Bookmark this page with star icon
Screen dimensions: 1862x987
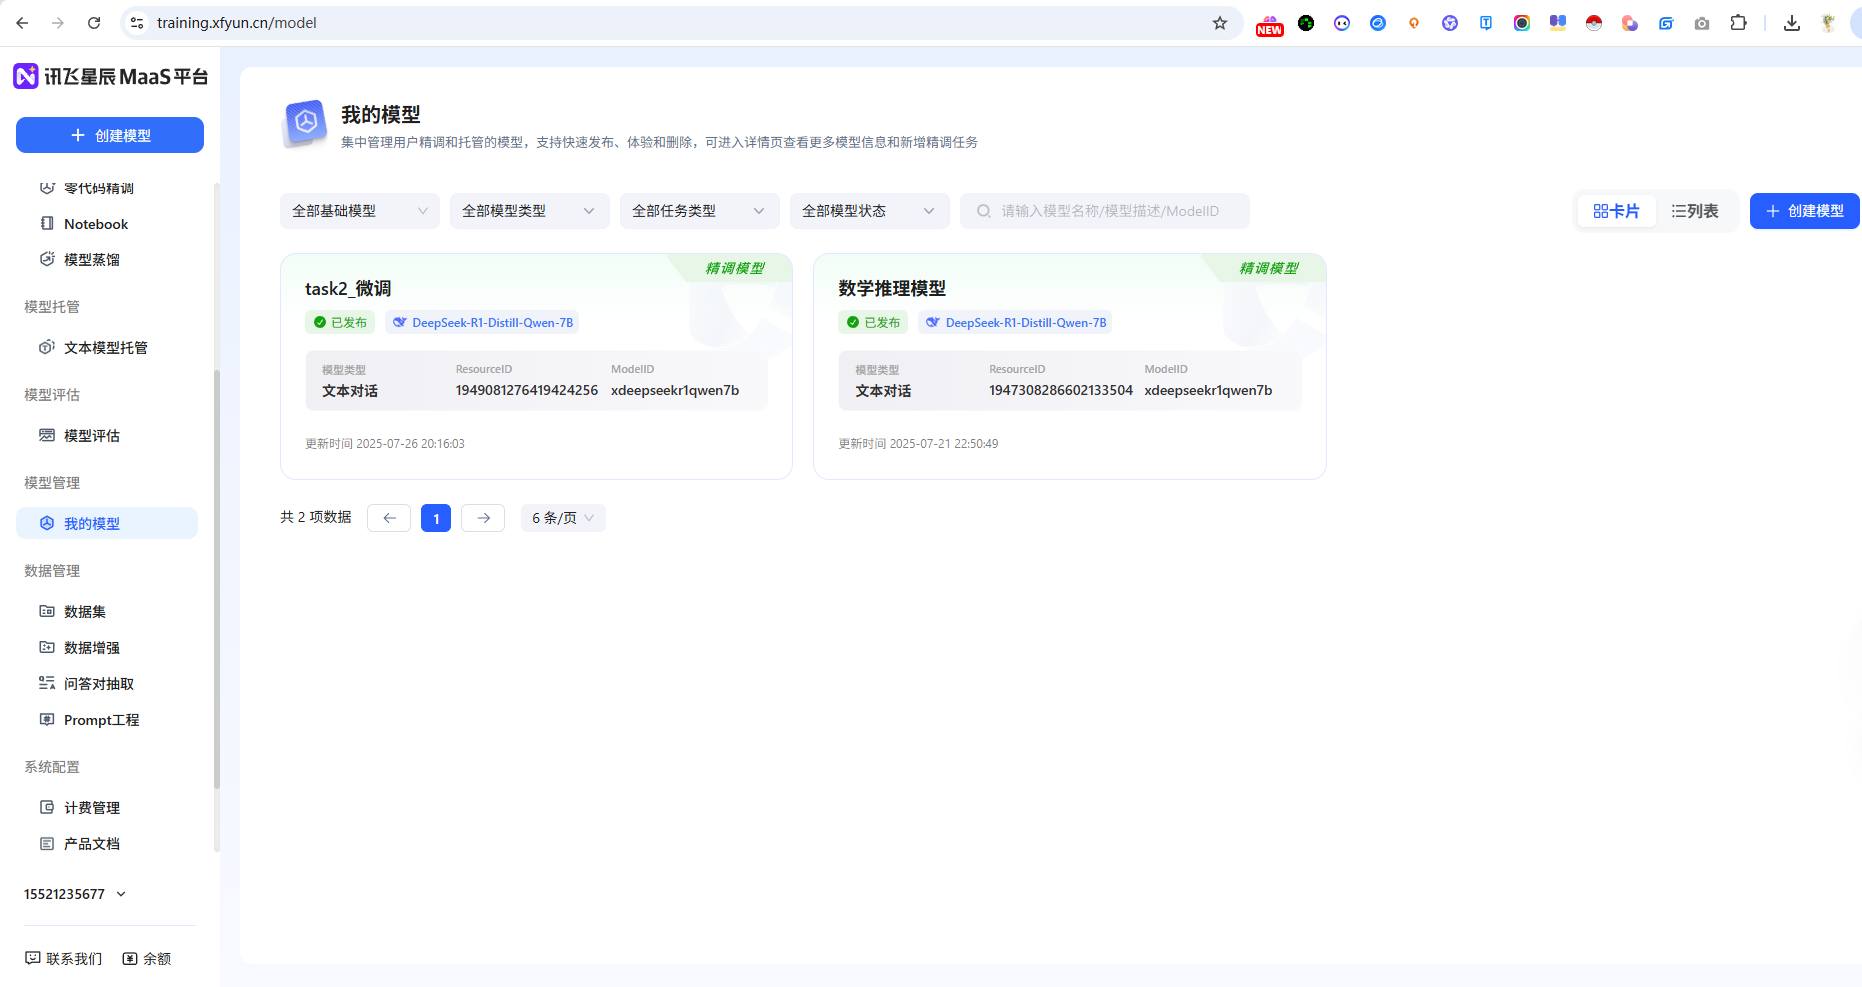pos(1220,23)
